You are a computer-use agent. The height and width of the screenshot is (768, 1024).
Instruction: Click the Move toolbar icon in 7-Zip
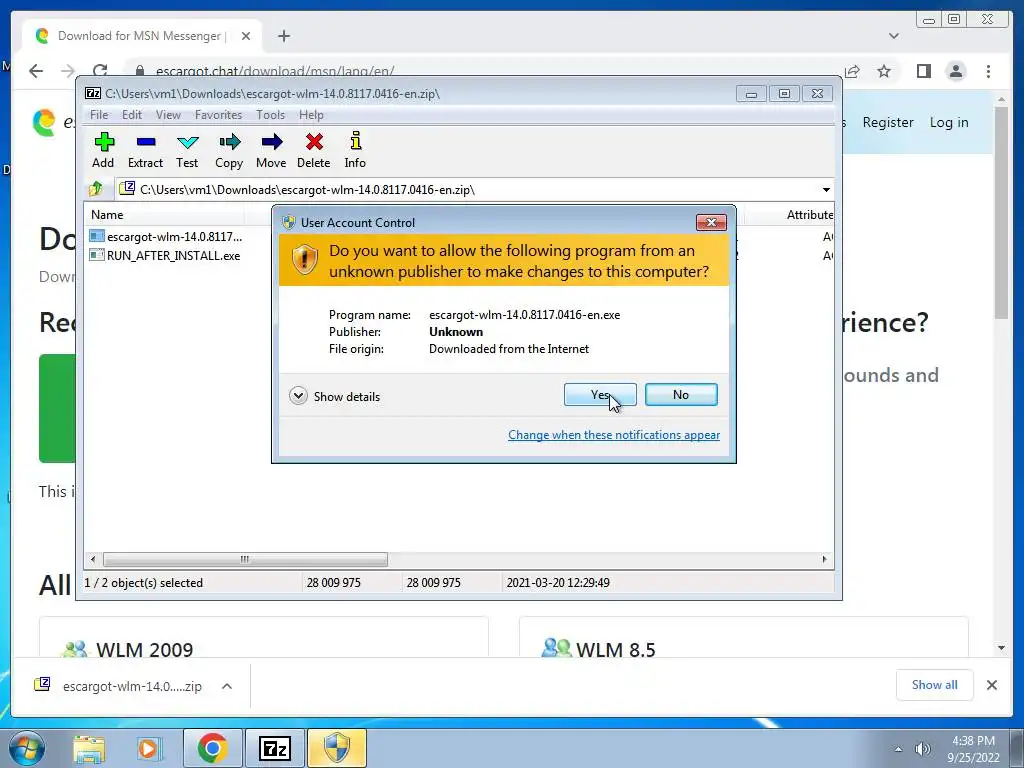(271, 150)
